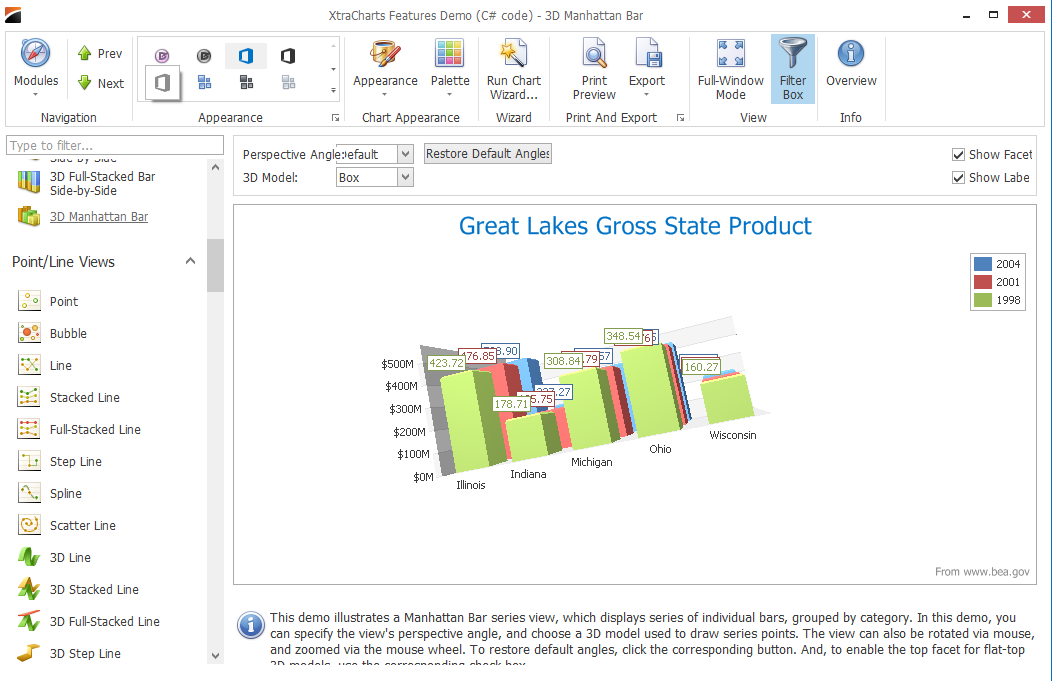1052x681 pixels.
Task: Click Restore Default Angles button
Action: click(x=488, y=154)
